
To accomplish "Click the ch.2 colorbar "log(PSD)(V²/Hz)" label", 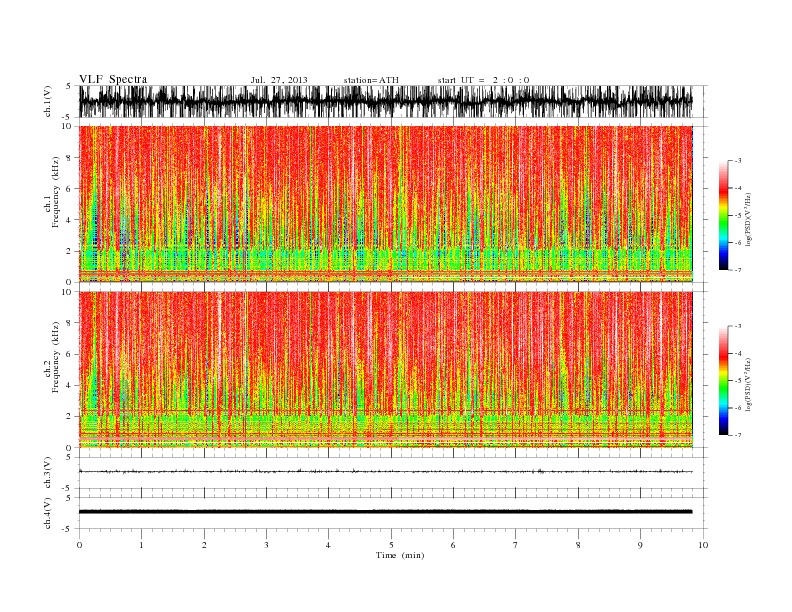I will pyautogui.click(x=749, y=384).
